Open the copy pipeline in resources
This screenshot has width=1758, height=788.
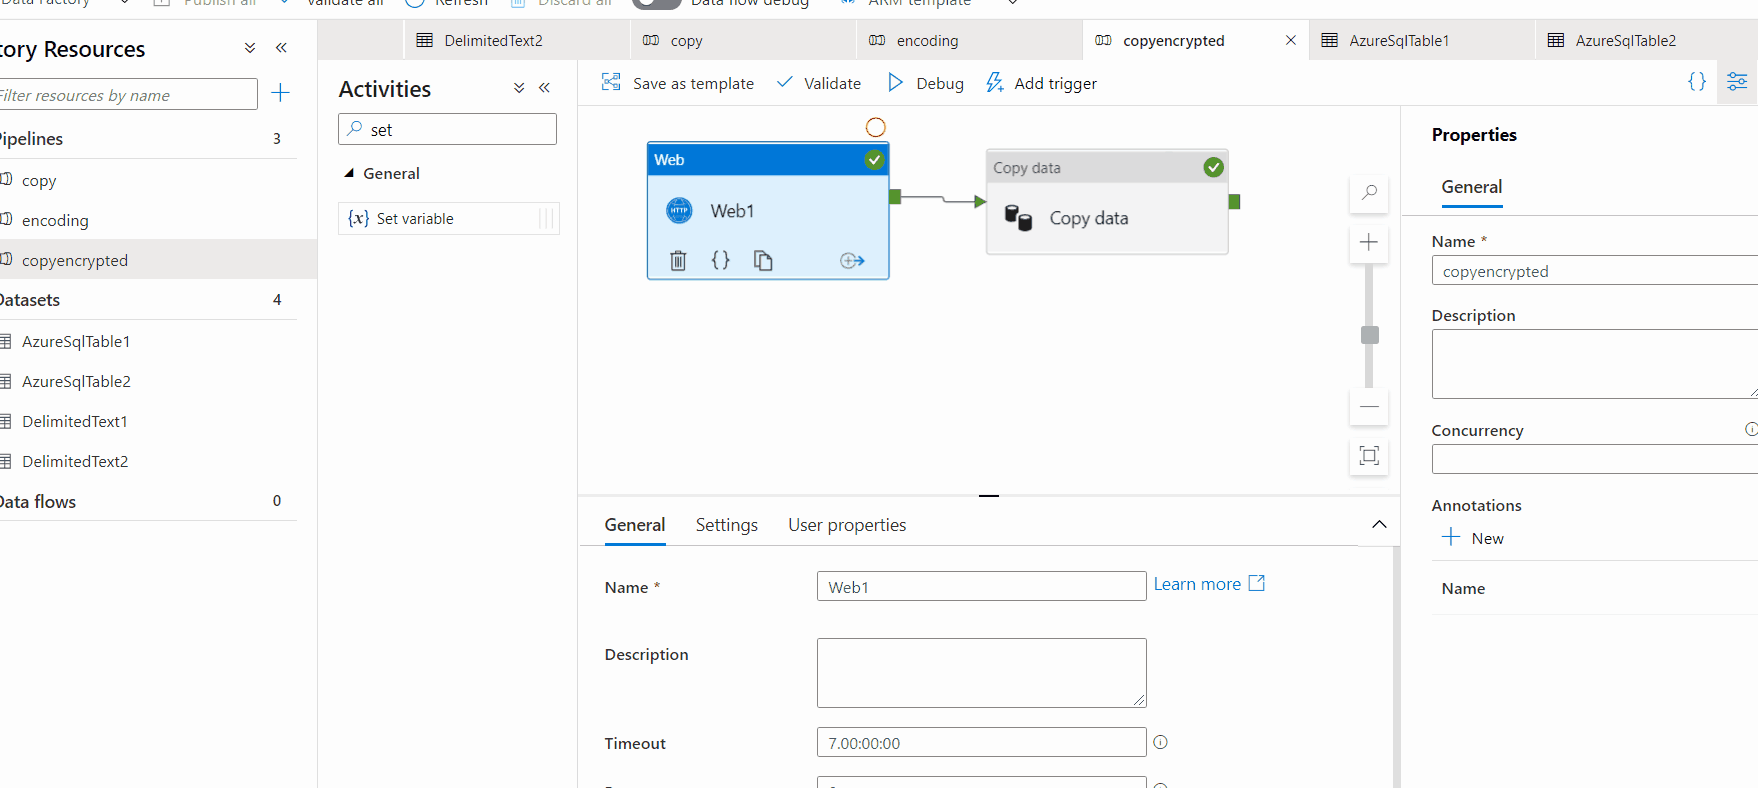tap(158, 180)
